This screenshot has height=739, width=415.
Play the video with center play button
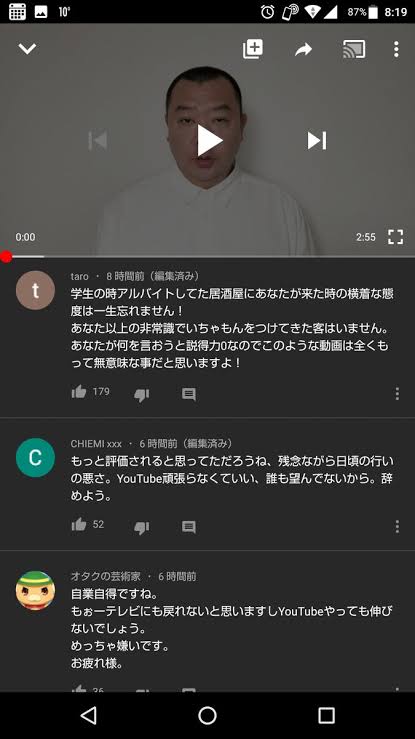(x=209, y=140)
